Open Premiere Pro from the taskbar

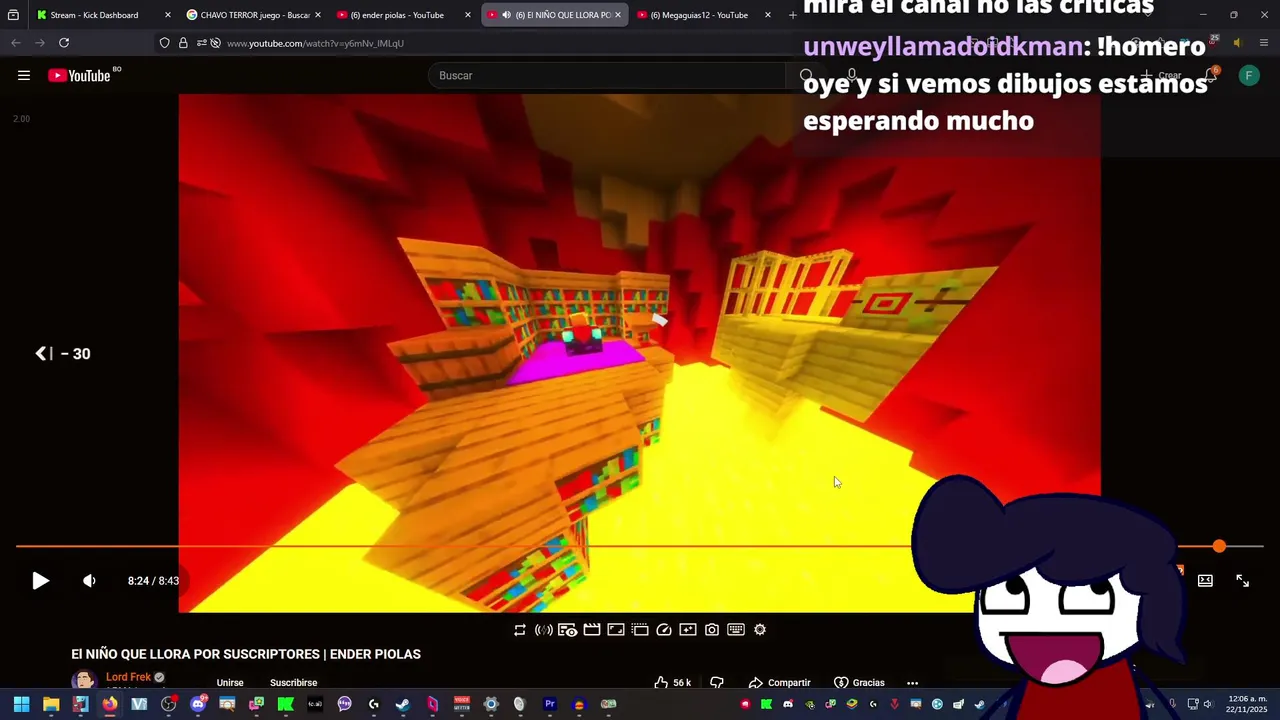549,704
